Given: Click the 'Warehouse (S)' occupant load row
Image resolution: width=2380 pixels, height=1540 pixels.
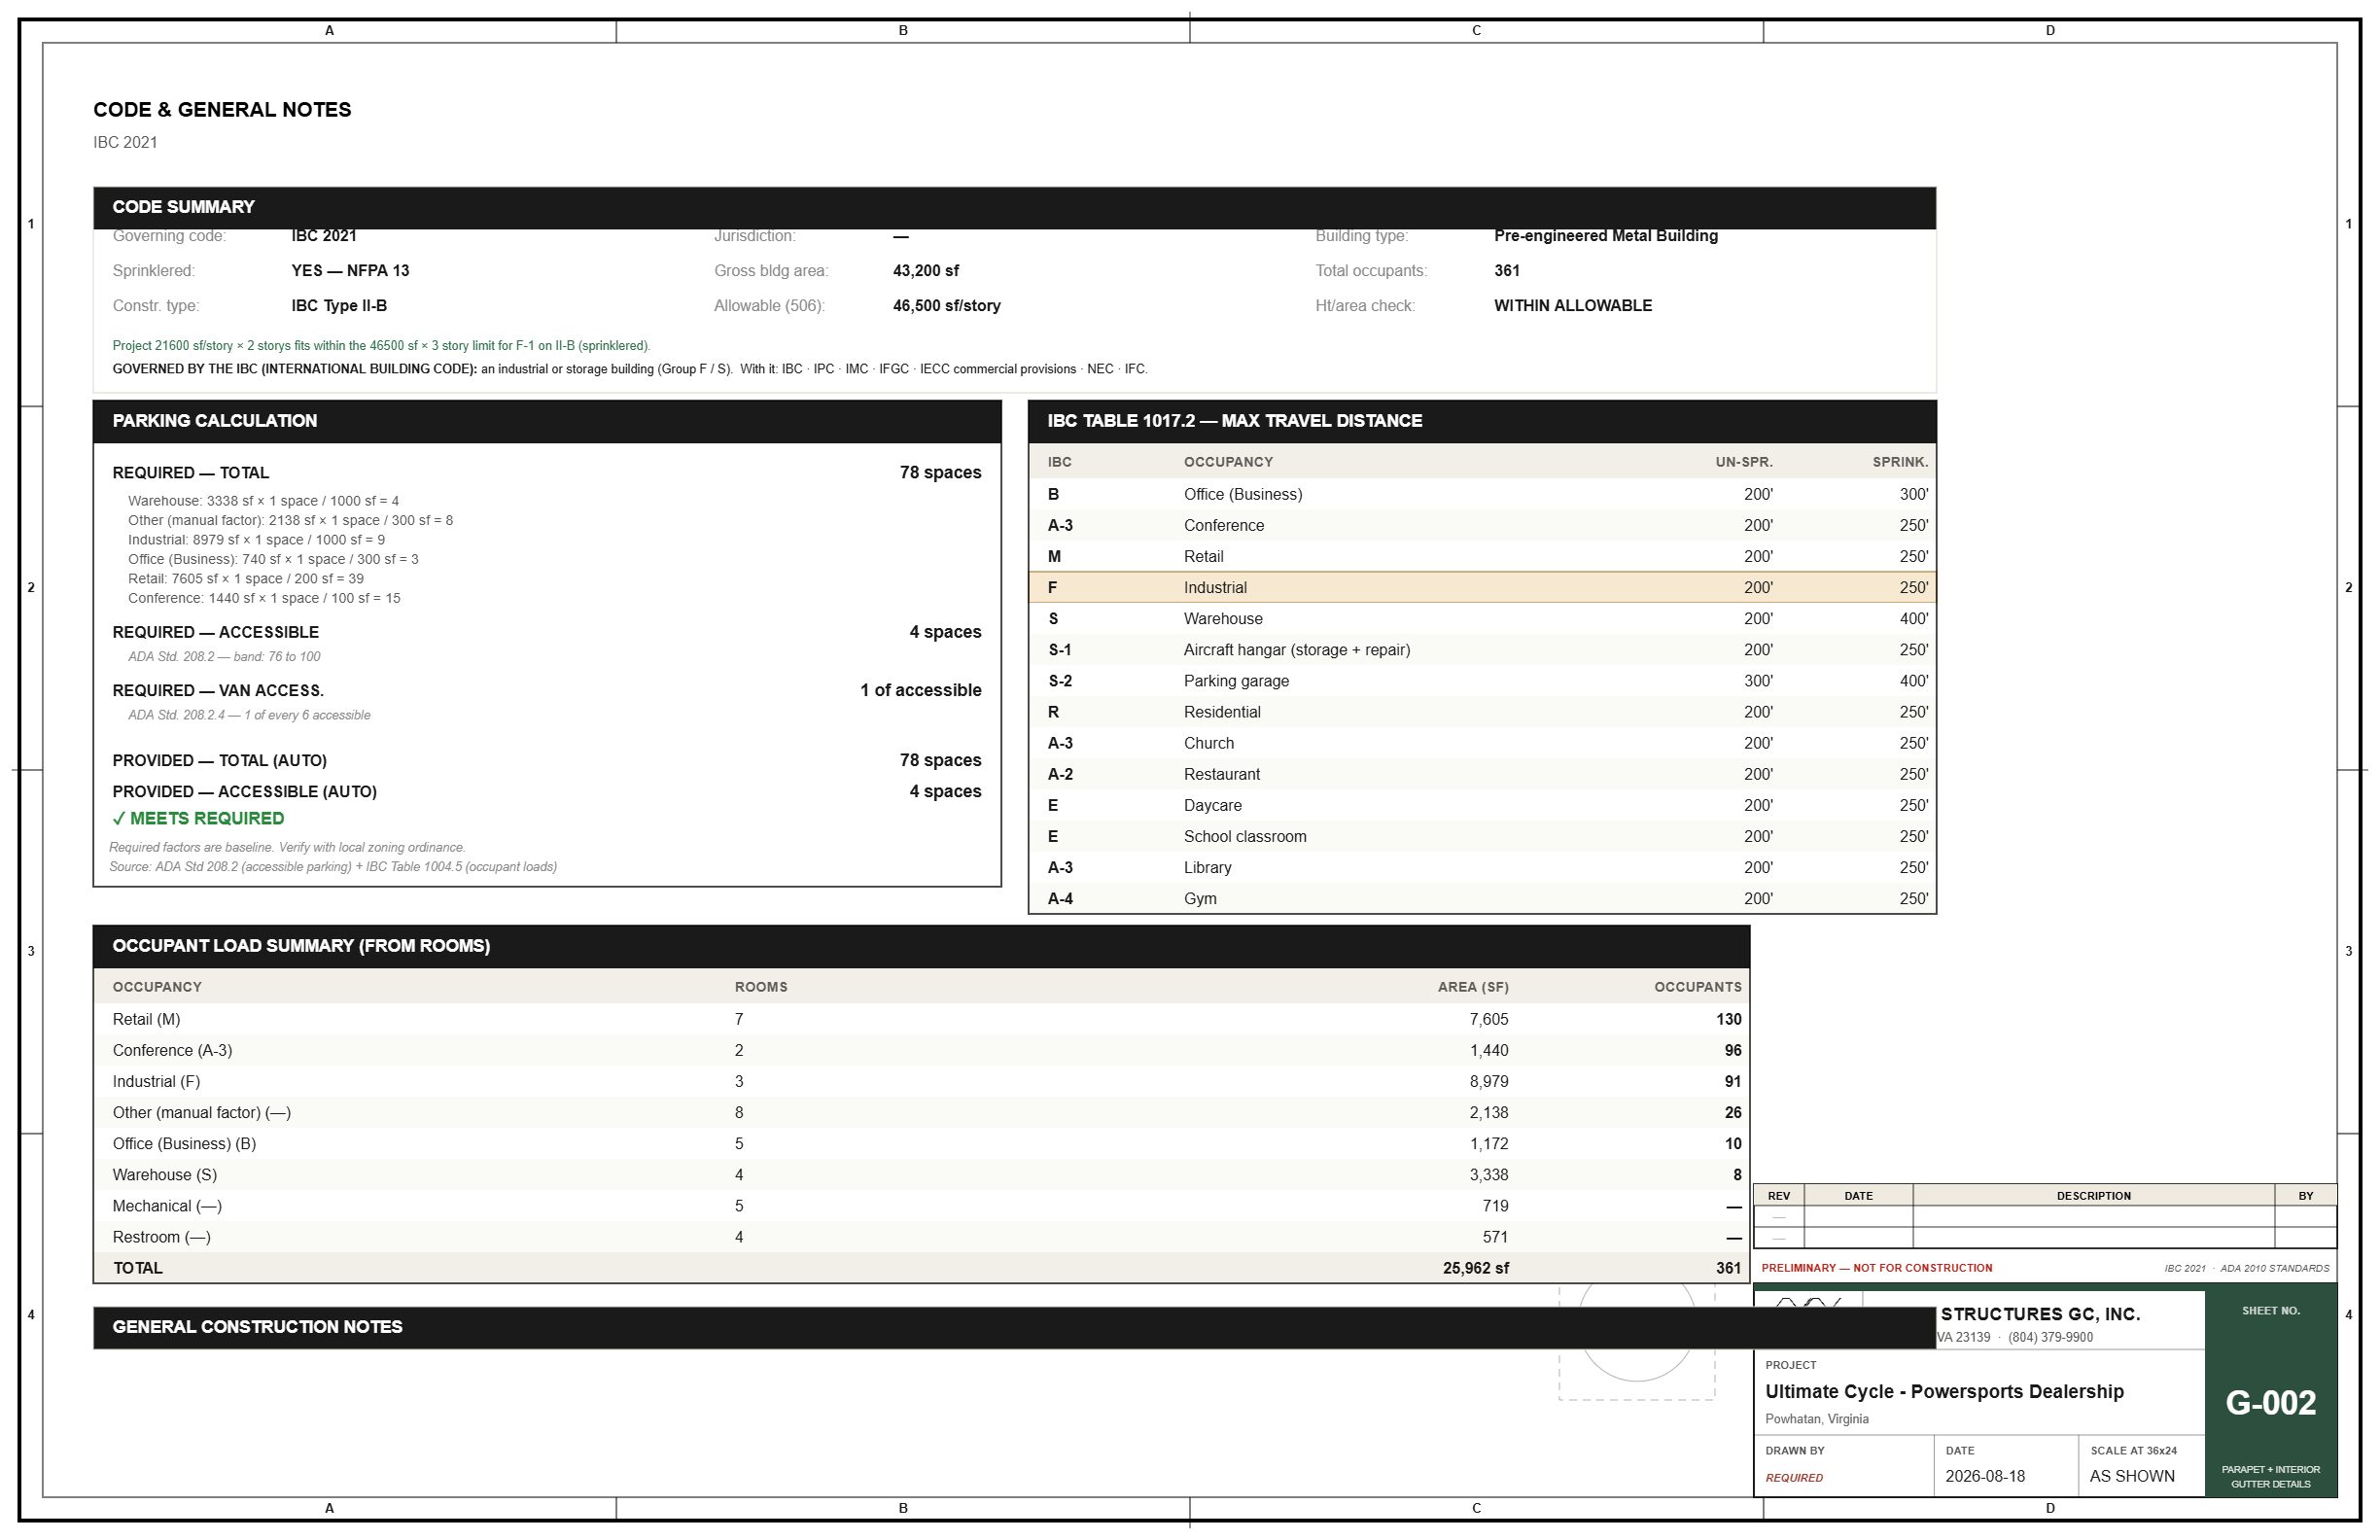Looking at the screenshot, I should click(921, 1174).
